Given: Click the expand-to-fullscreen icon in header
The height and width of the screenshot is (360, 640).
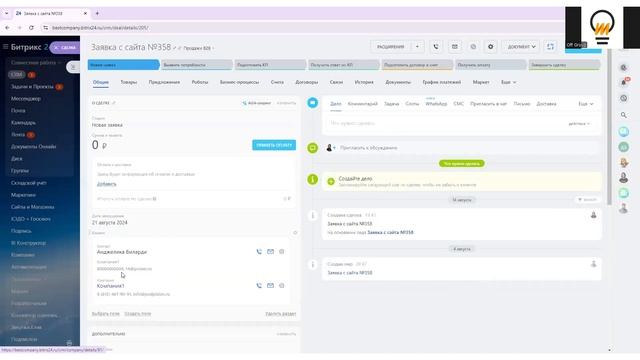Looking at the screenshot, I should click(550, 47).
